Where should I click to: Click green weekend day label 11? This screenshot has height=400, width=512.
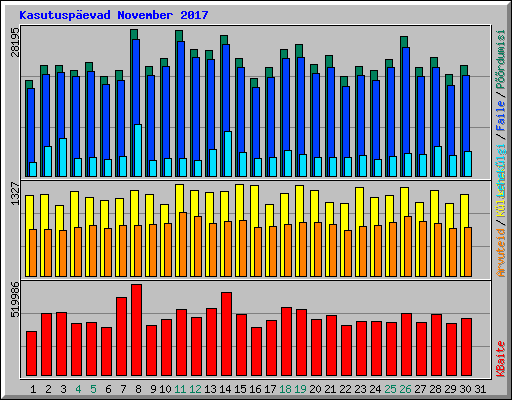(180, 389)
